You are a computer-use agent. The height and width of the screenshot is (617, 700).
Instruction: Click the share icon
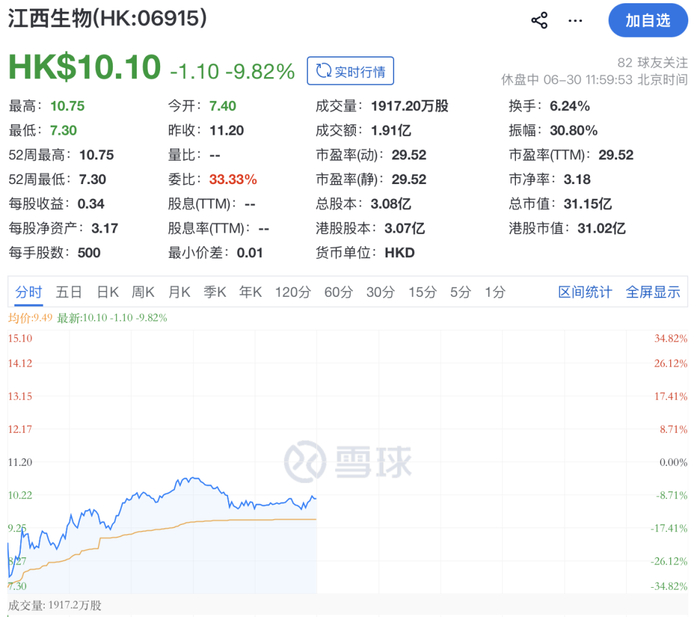[539, 21]
